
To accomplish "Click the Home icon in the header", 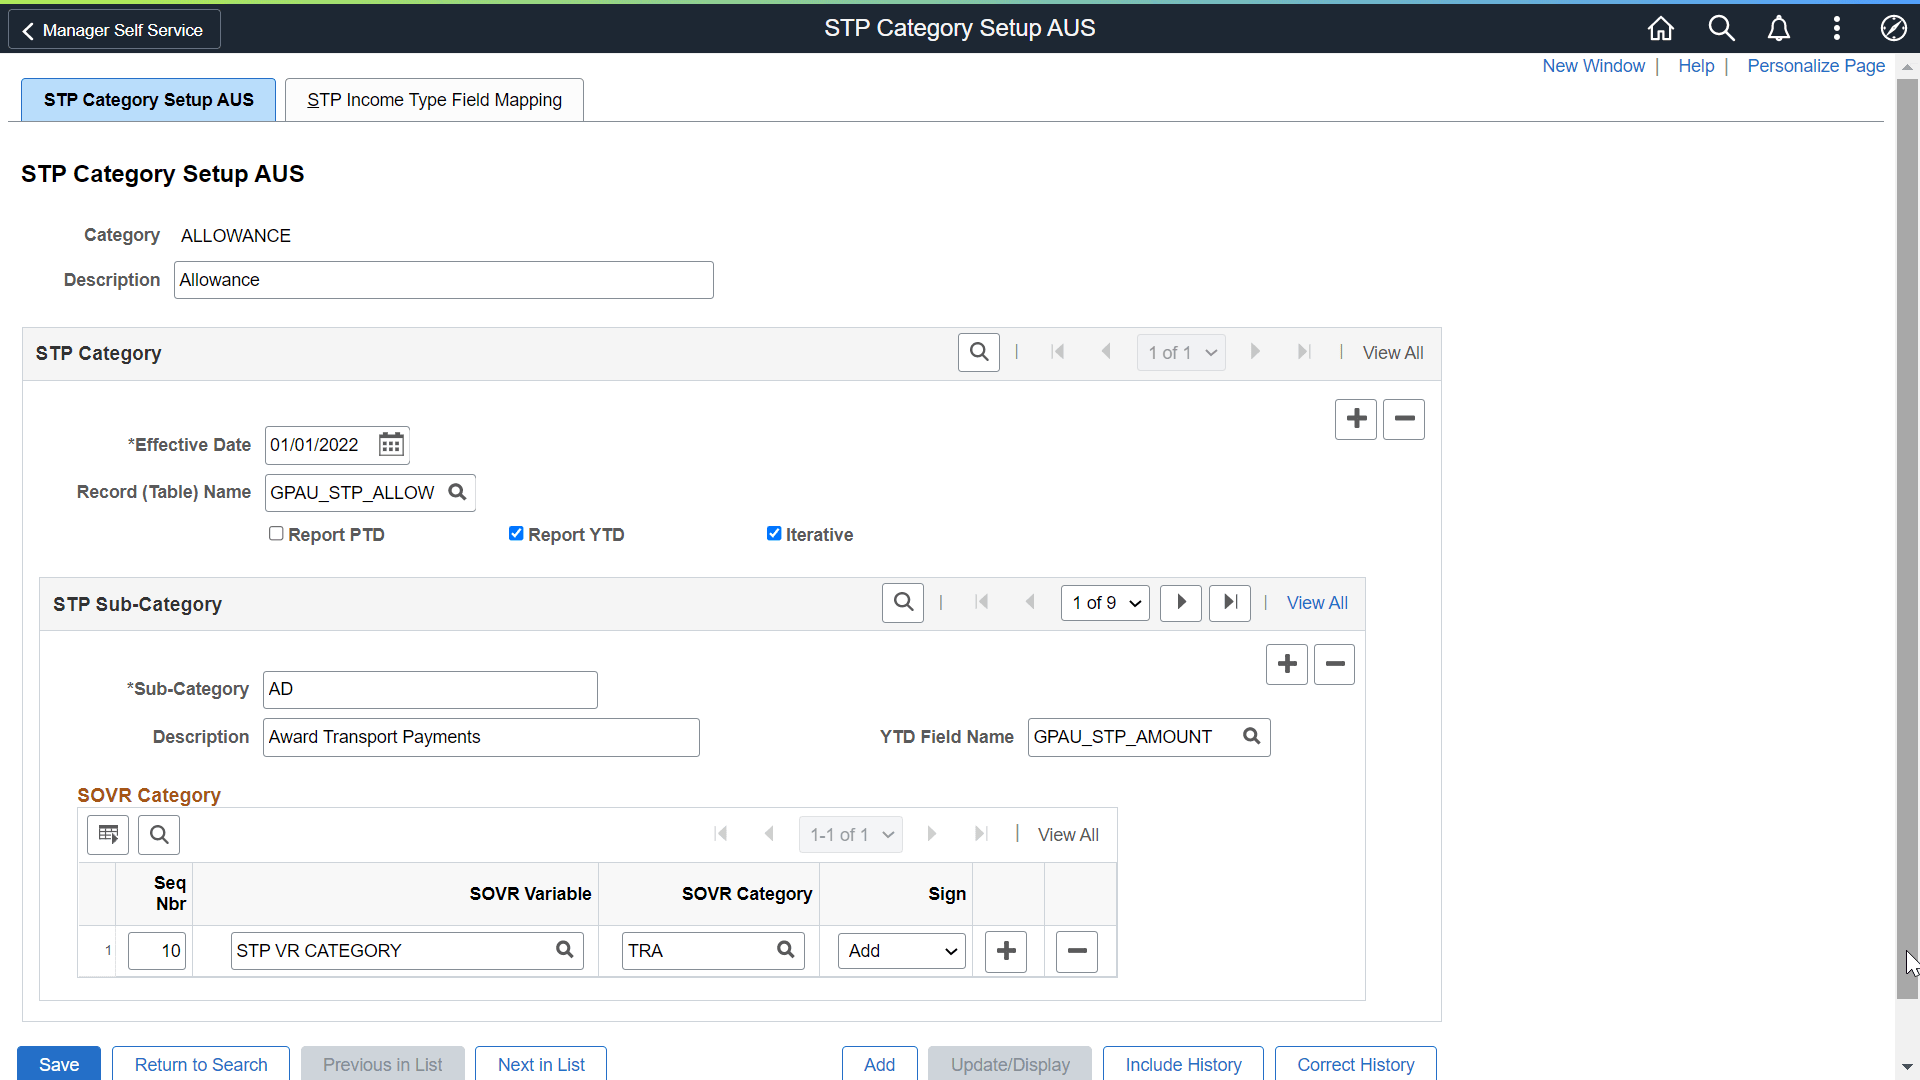I will click(1660, 28).
